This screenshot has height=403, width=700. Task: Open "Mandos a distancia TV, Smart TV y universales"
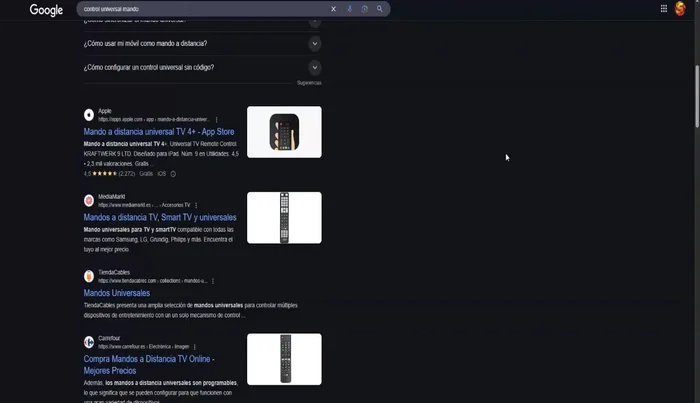160,217
